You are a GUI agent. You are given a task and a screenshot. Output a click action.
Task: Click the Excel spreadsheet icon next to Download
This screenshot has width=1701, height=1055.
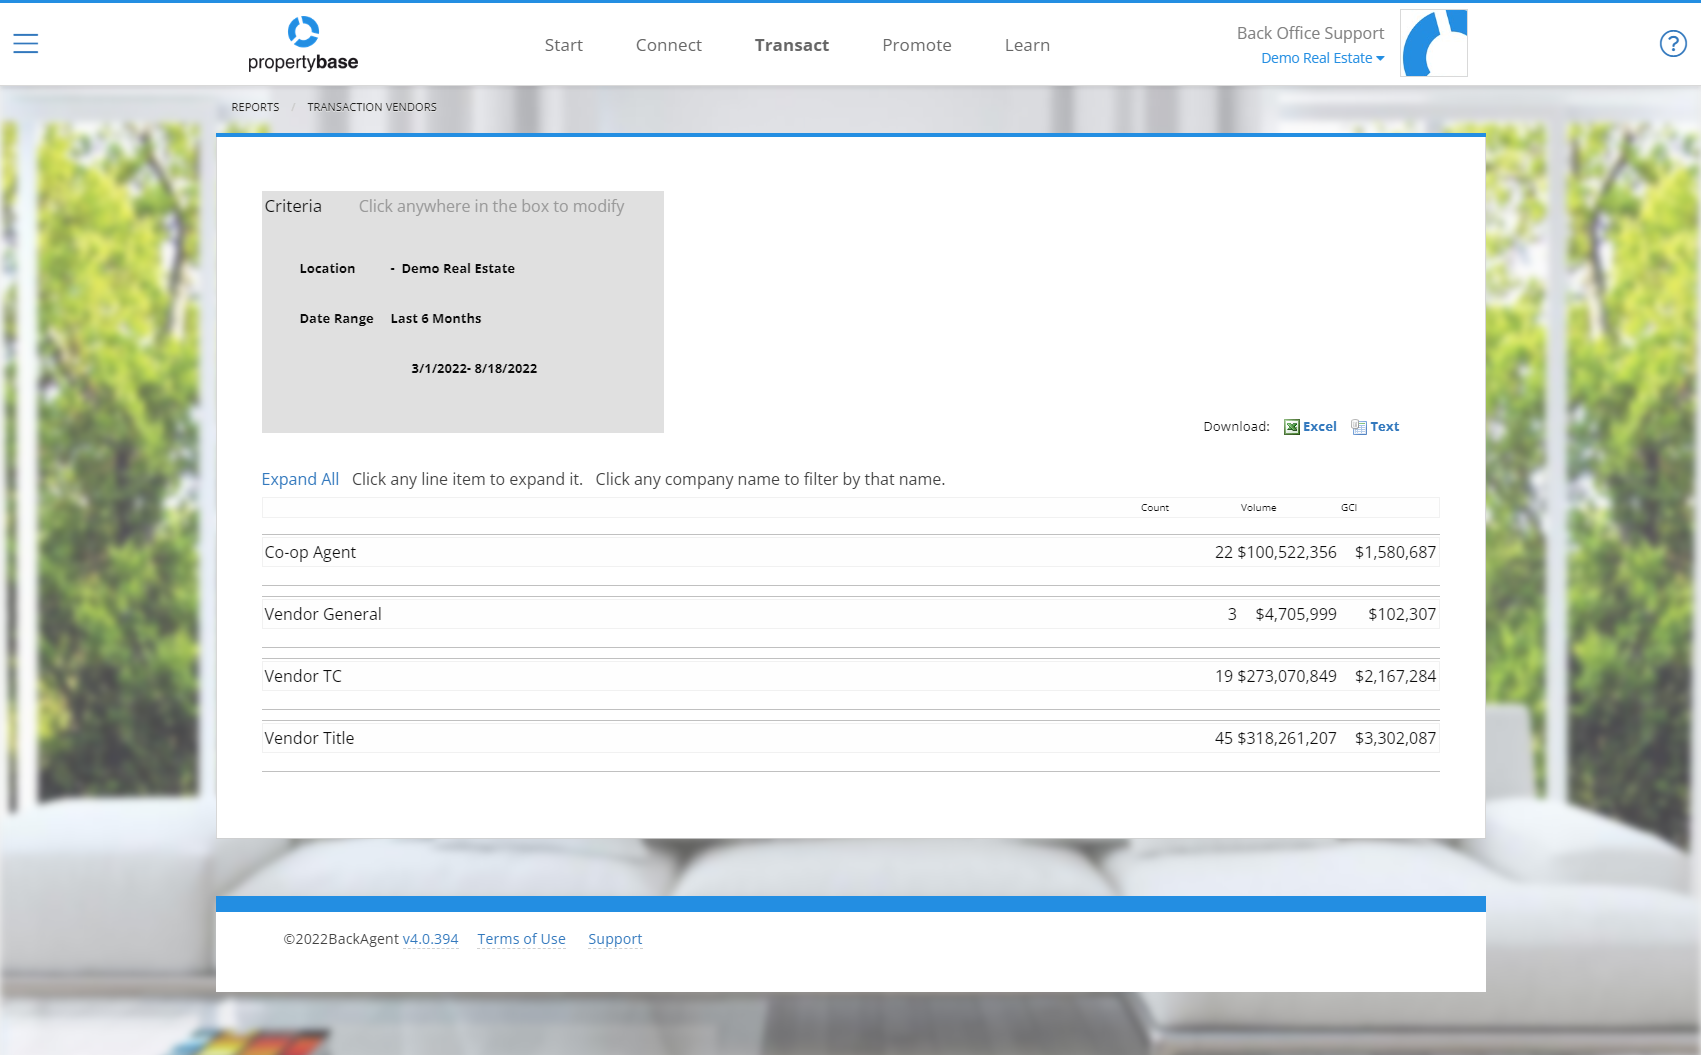(1291, 426)
